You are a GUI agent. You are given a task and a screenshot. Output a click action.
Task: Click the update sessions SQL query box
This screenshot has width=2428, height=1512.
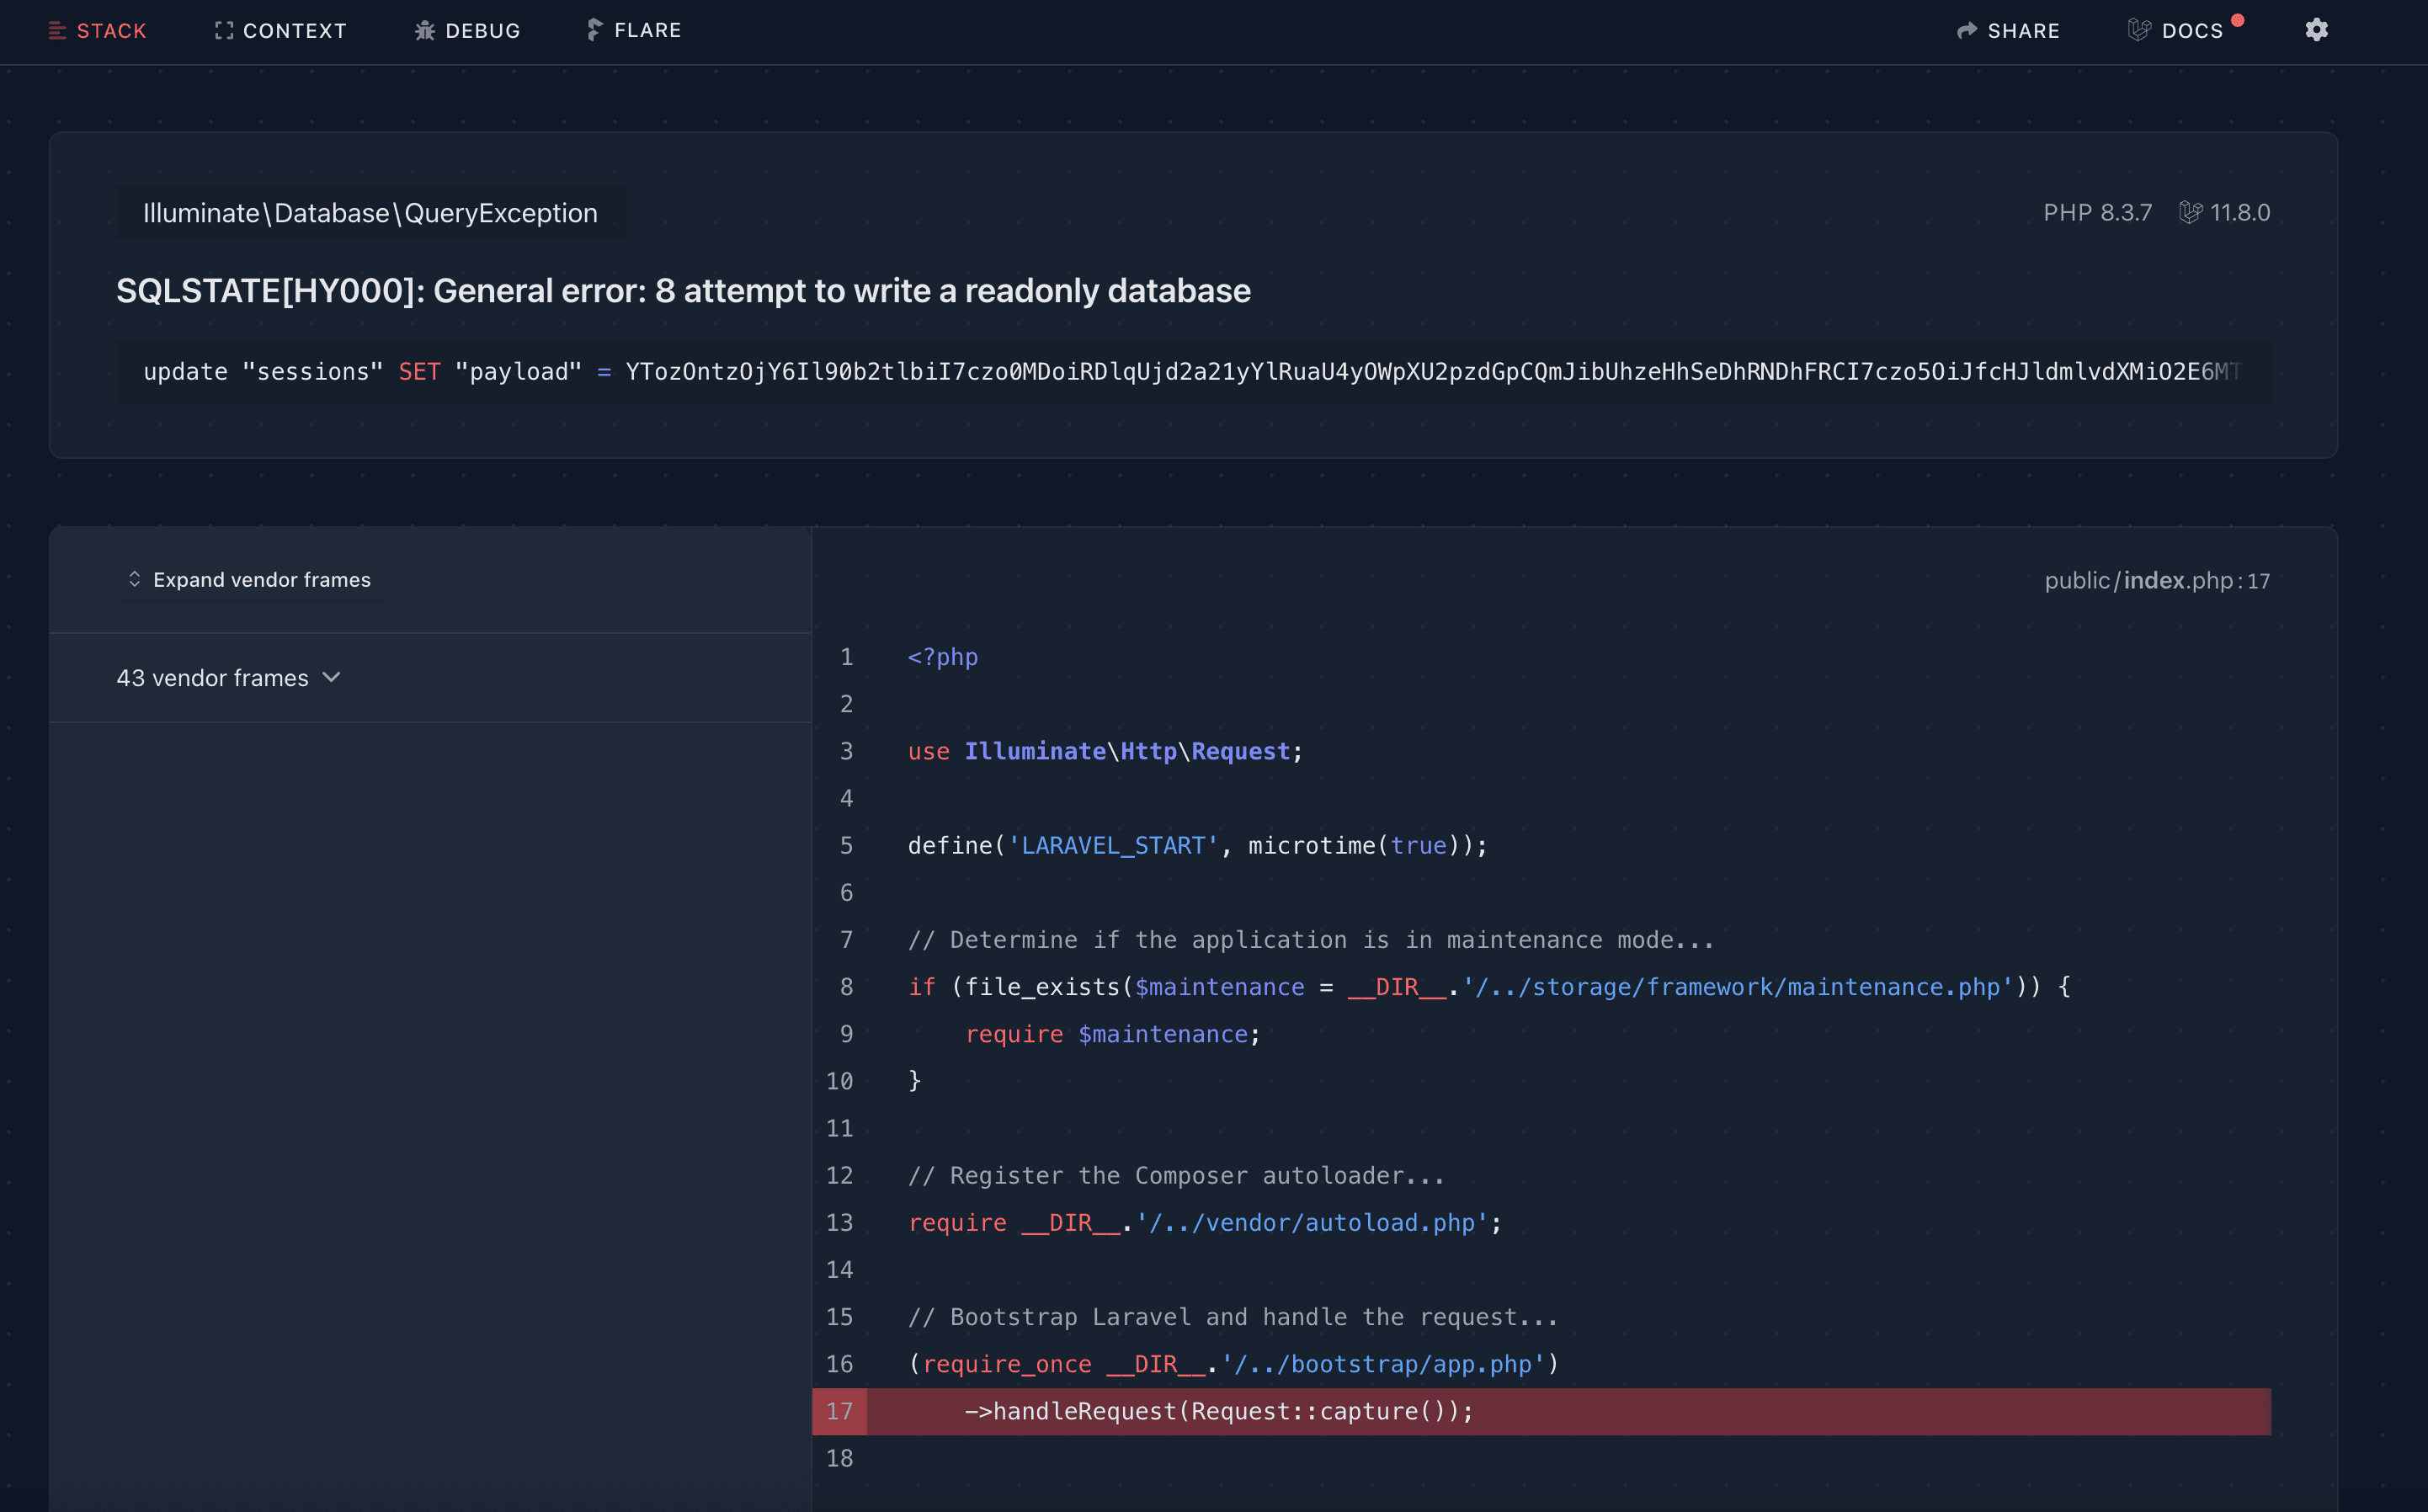pyautogui.click(x=1194, y=372)
